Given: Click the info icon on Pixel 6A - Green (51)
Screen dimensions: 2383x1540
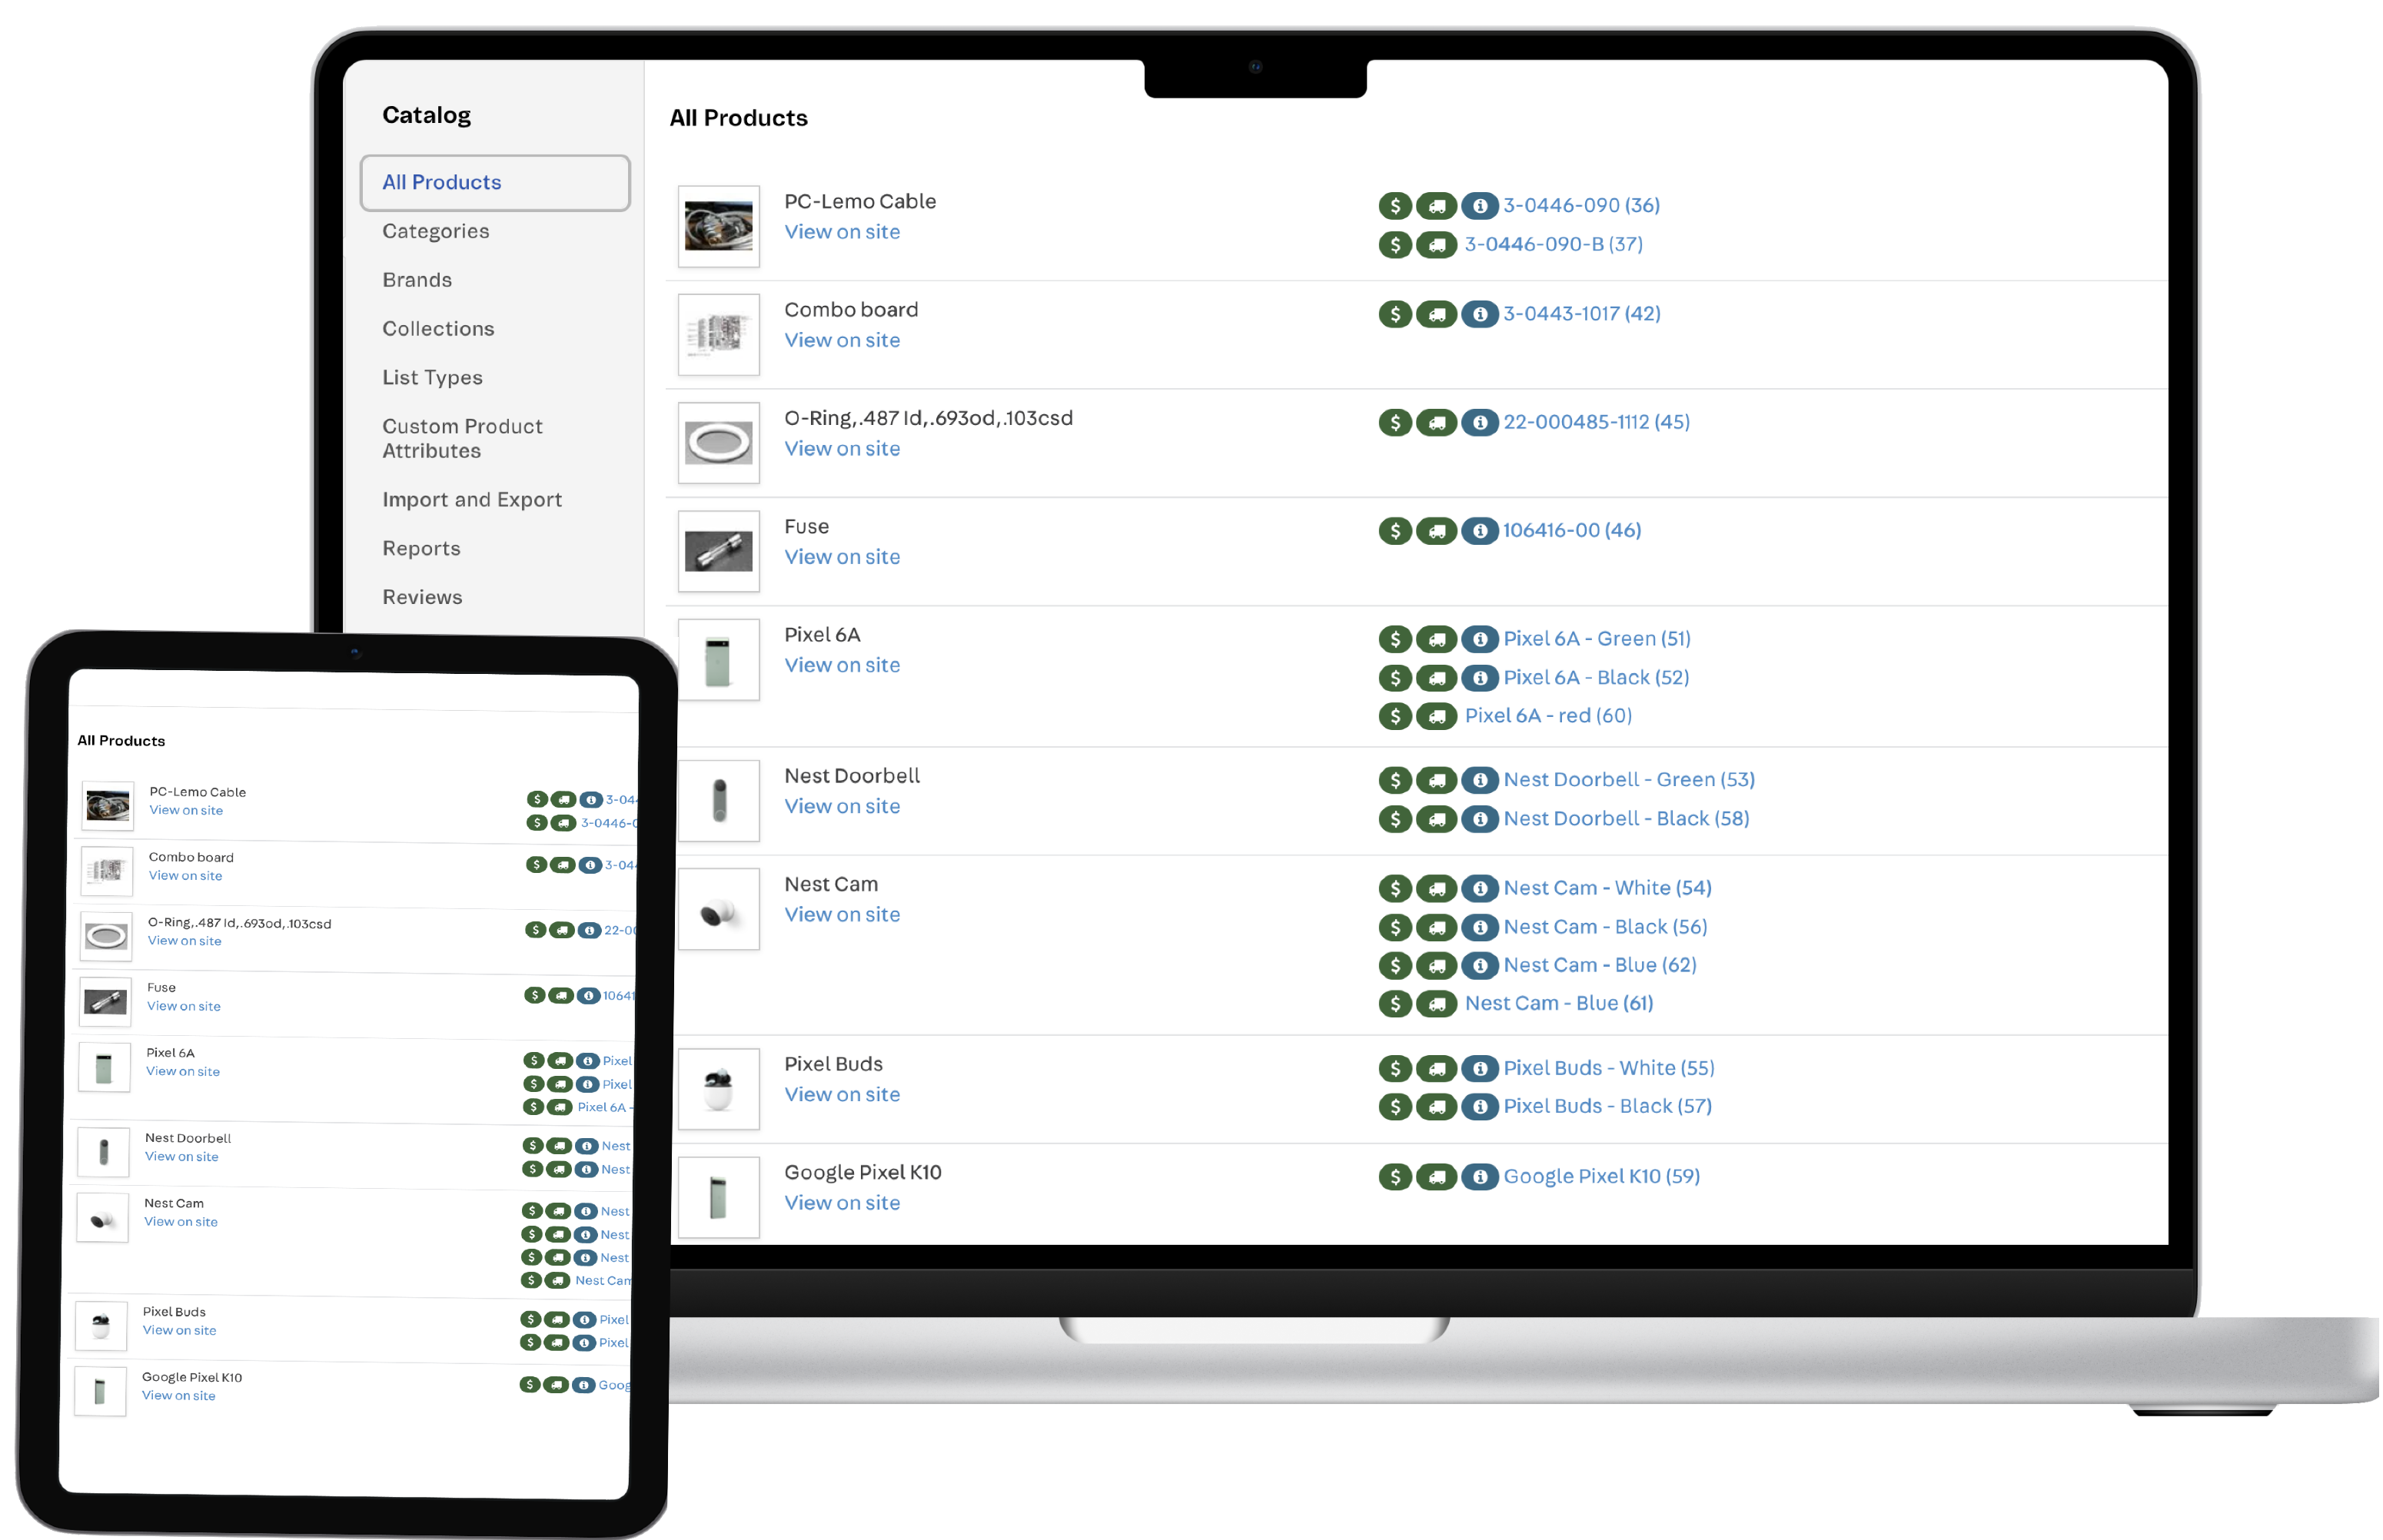Looking at the screenshot, I should [1477, 637].
